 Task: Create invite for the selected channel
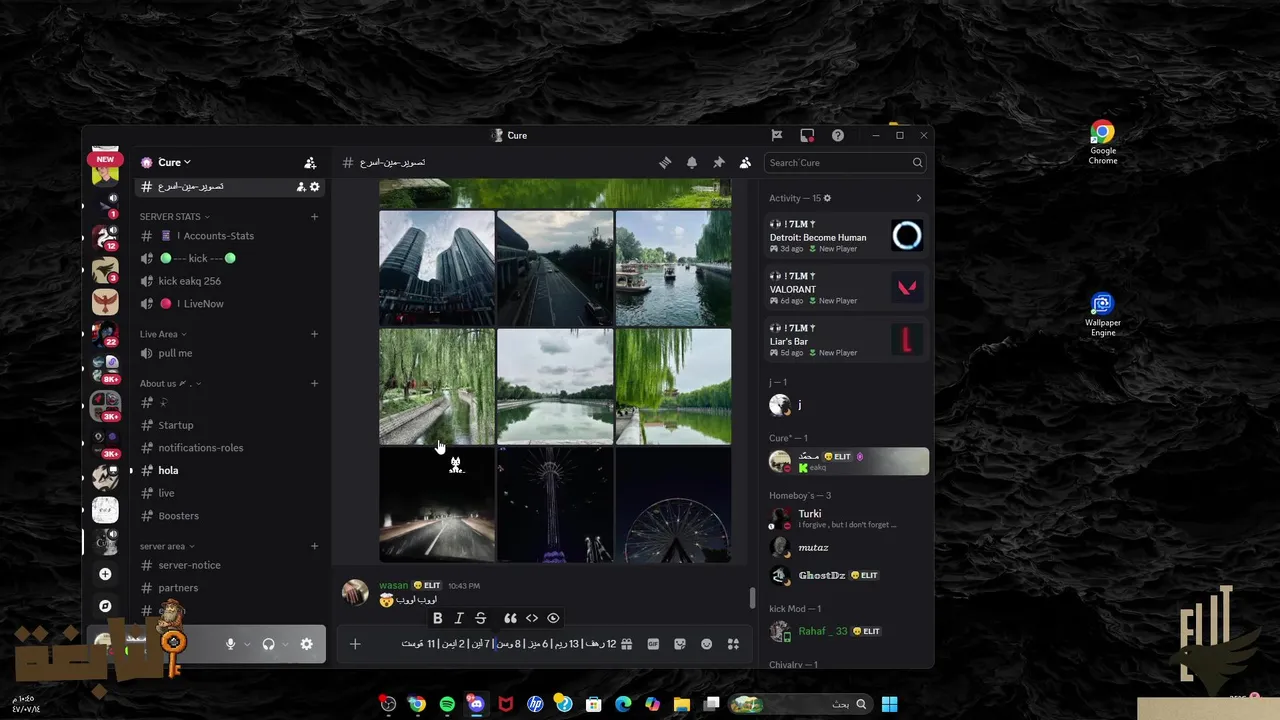tap(301, 187)
